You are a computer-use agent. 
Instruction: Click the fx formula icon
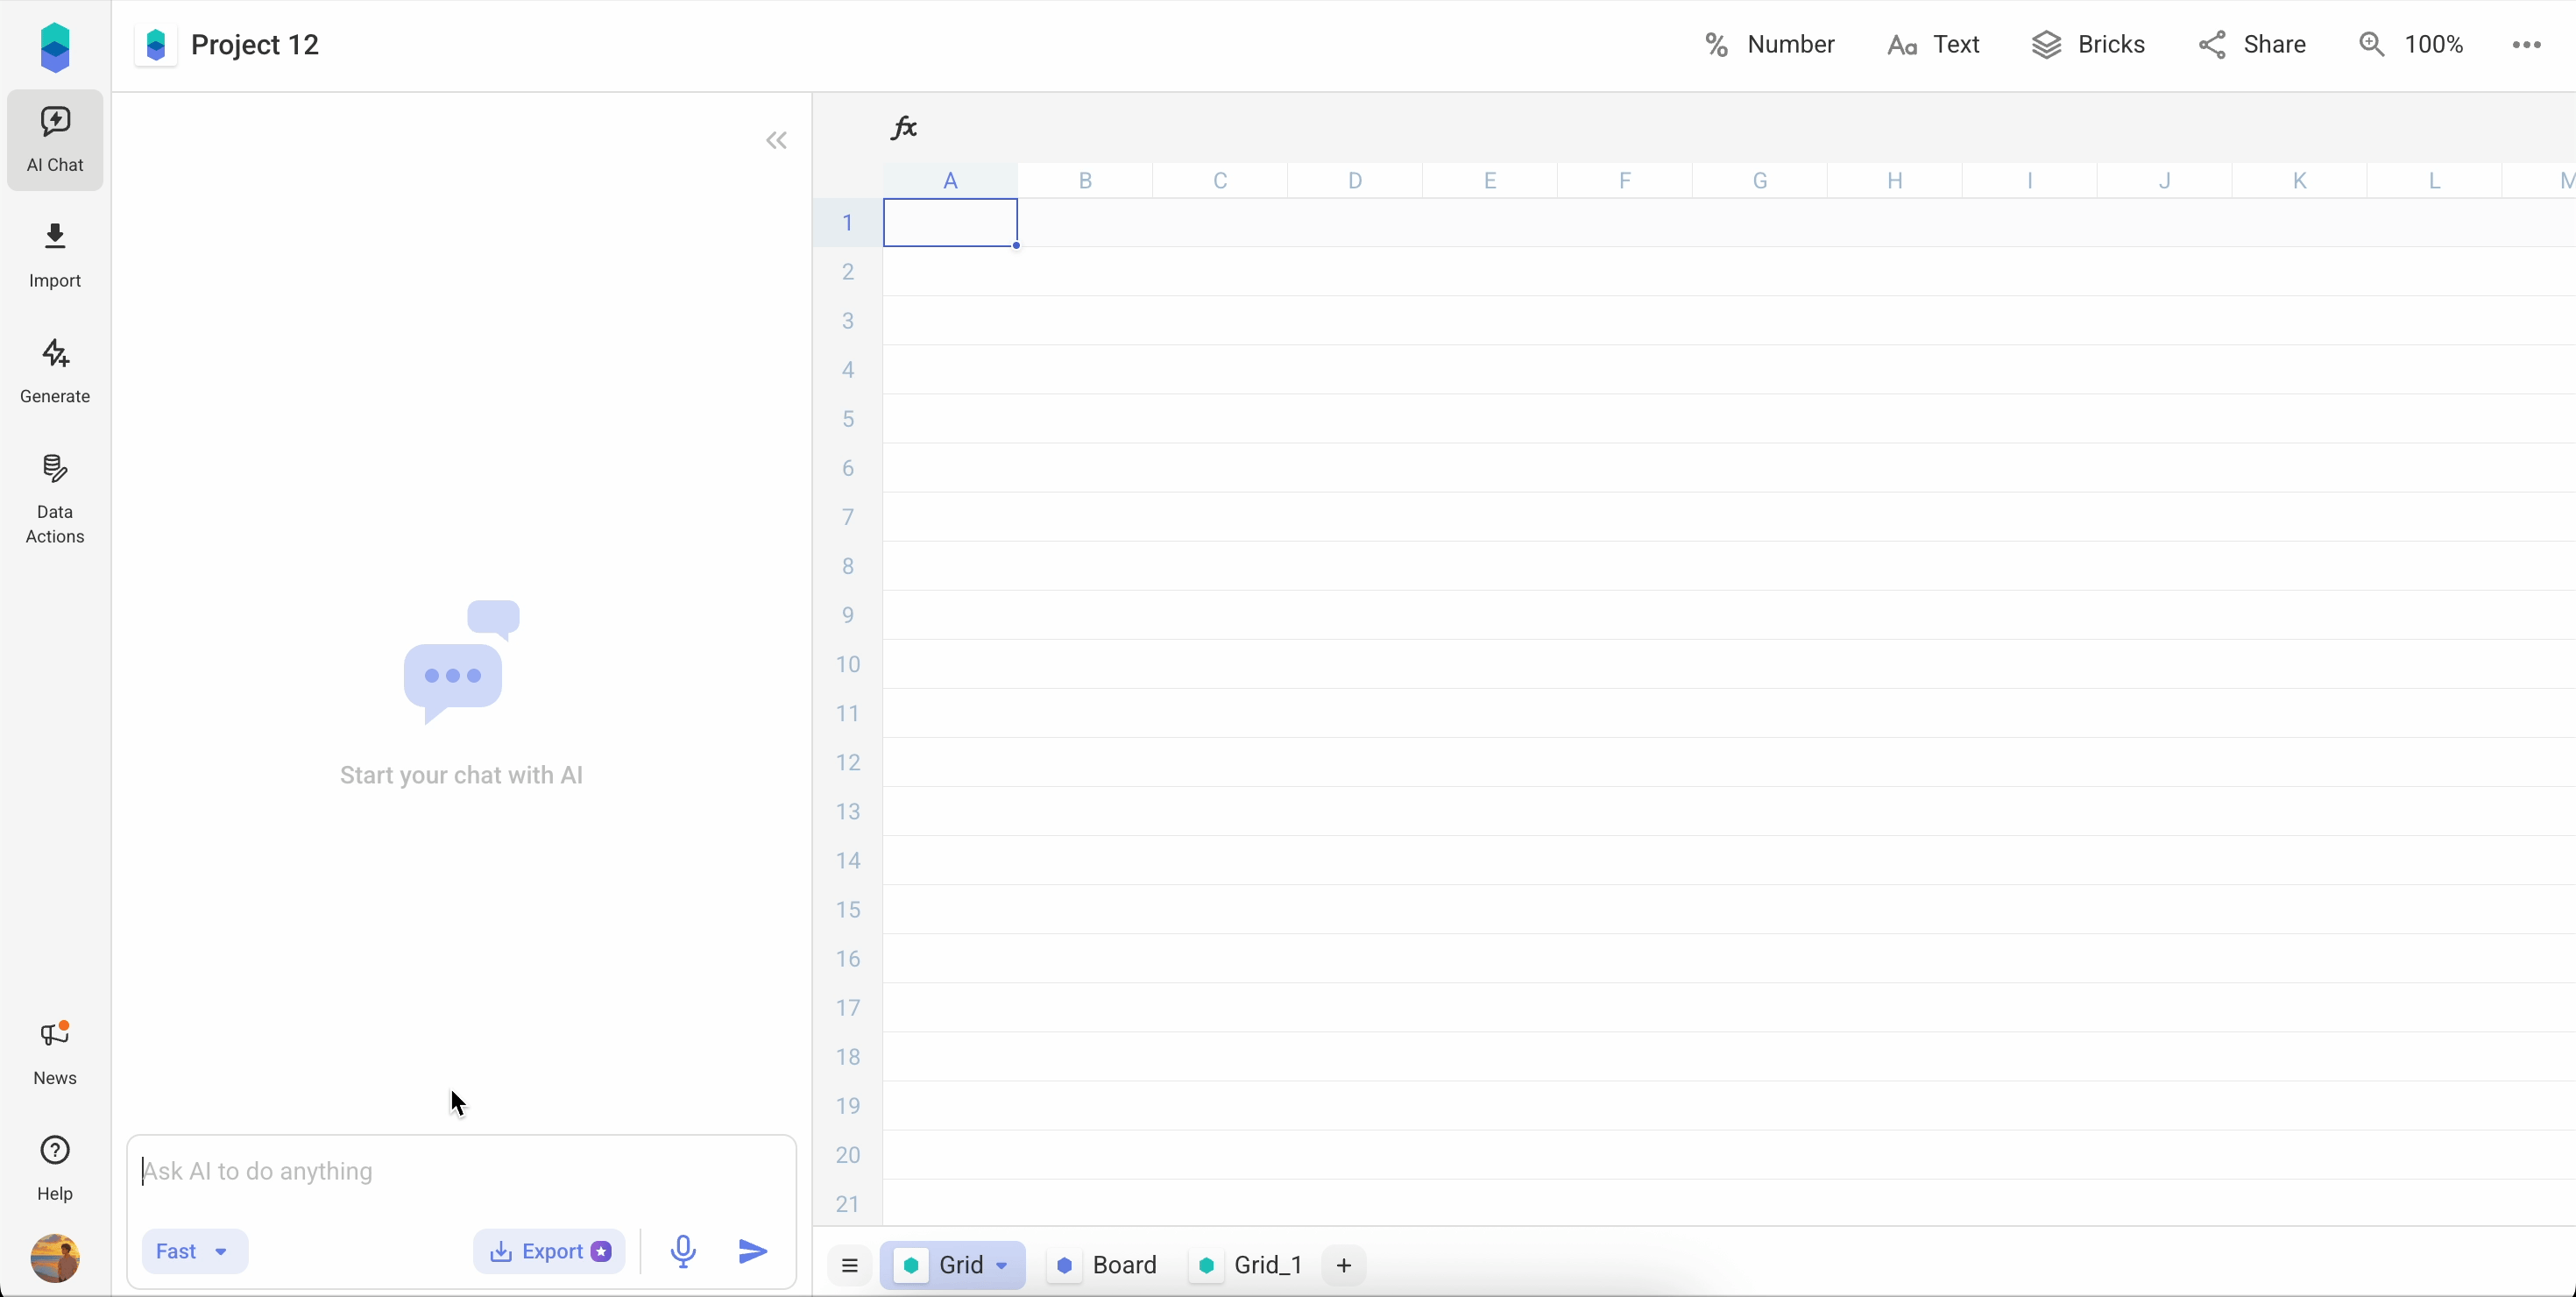point(903,126)
